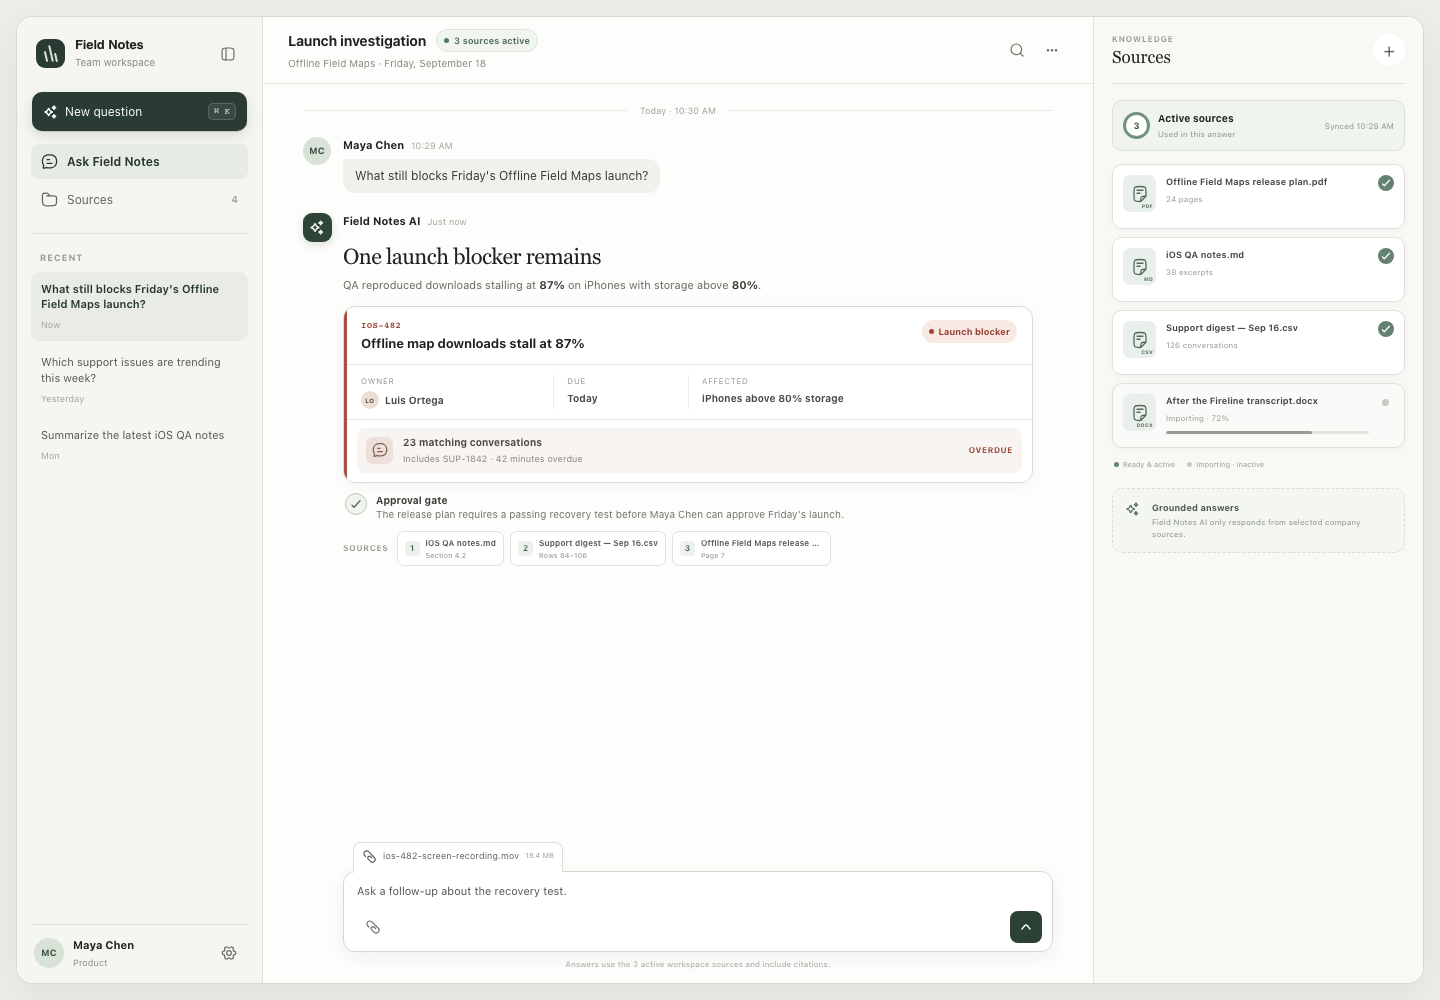Open recent 'Which support issues are trending'

139,379
